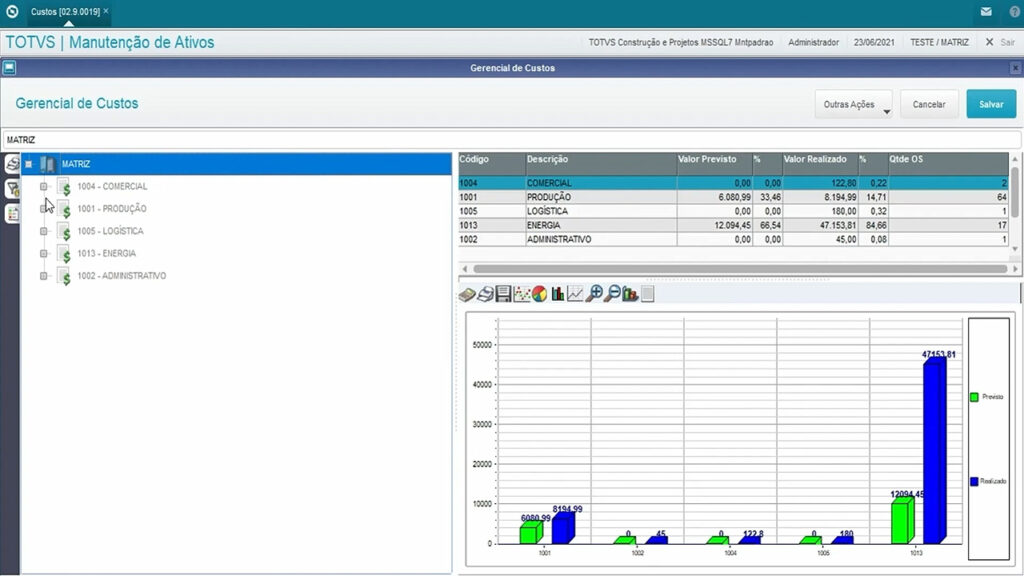
Task: Open the Outras Ações dropdown
Action: pyautogui.click(x=854, y=104)
